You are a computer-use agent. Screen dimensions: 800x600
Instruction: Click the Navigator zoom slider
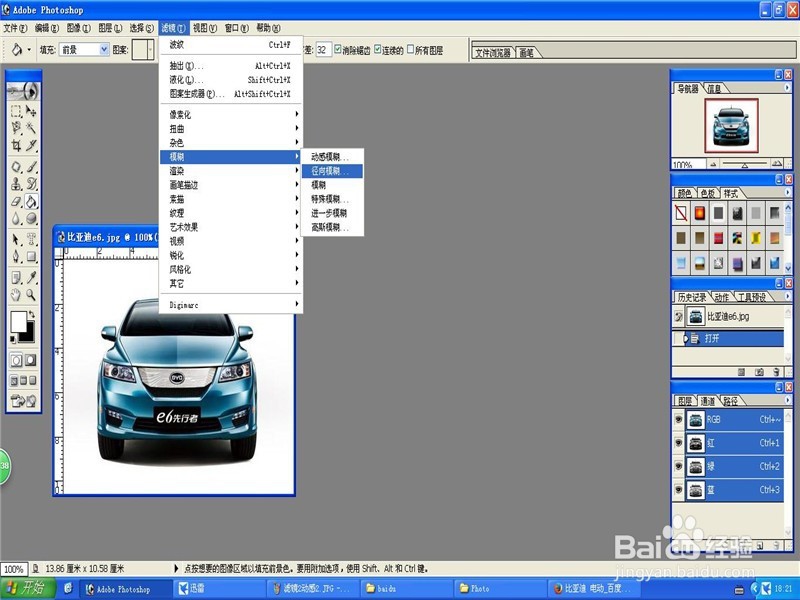coord(745,164)
